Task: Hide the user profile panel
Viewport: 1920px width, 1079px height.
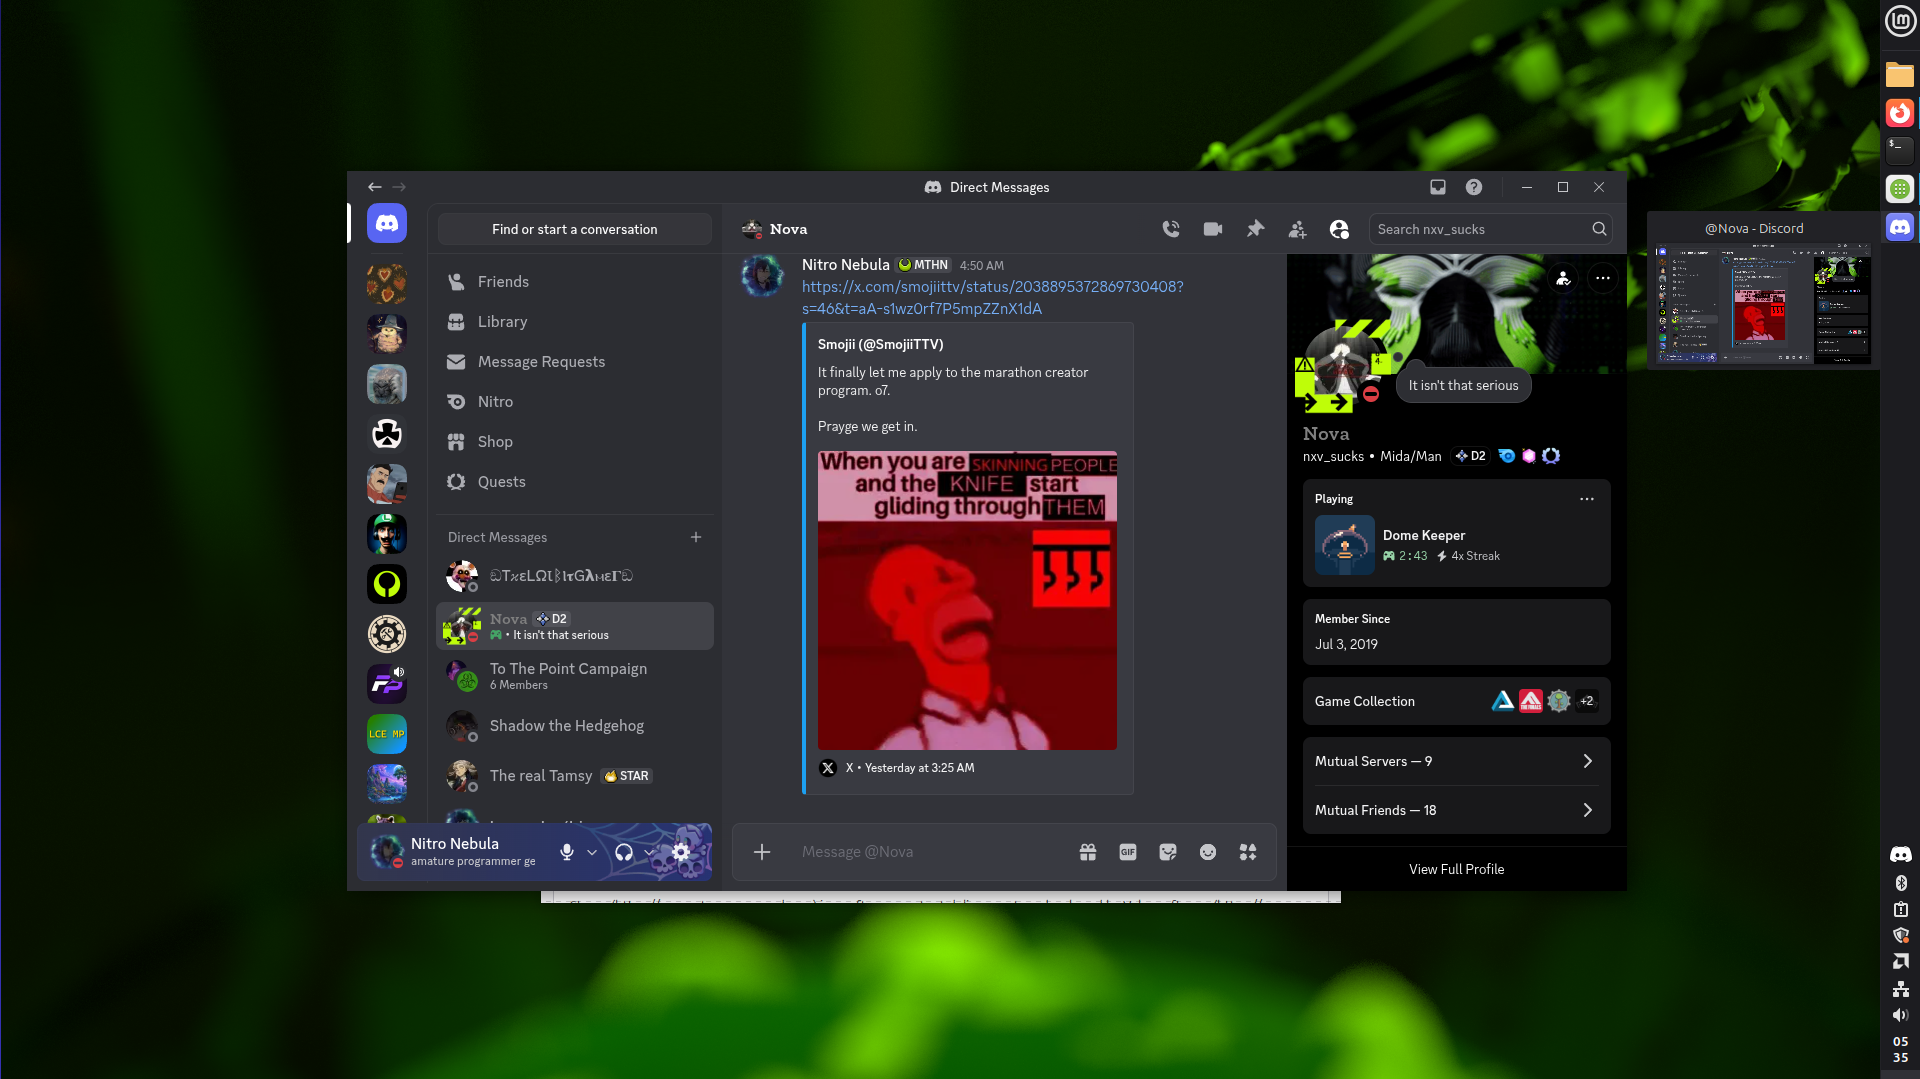Action: (1339, 229)
